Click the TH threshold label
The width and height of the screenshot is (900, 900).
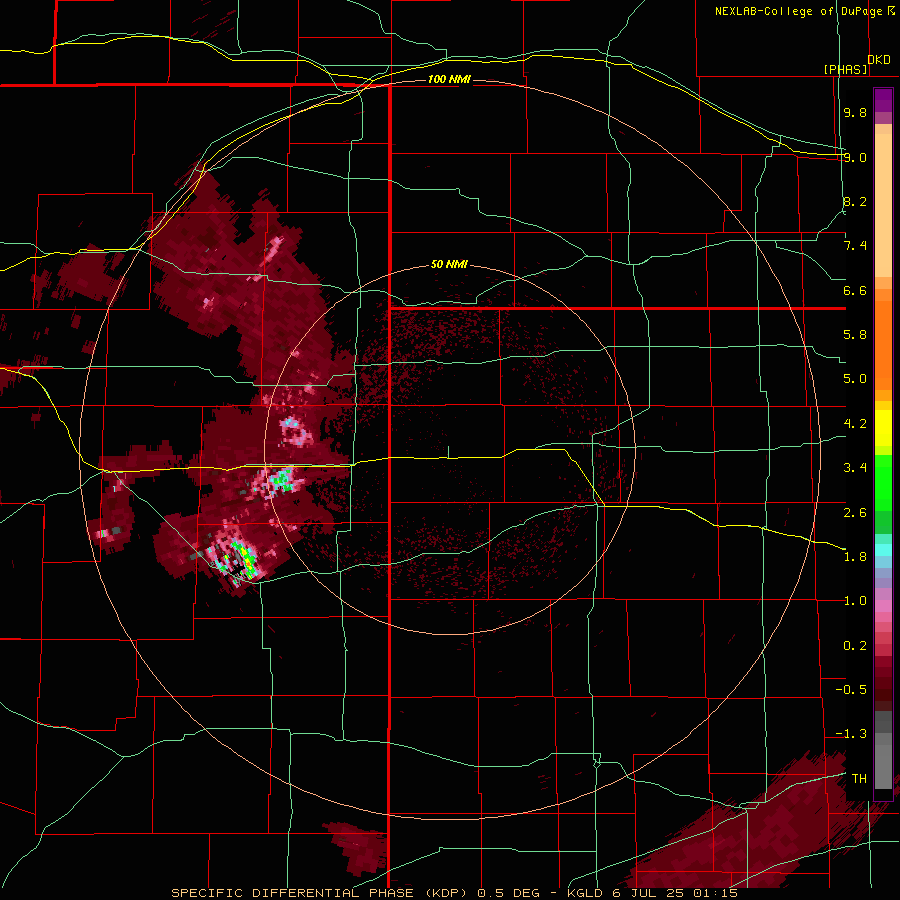pyautogui.click(x=859, y=779)
